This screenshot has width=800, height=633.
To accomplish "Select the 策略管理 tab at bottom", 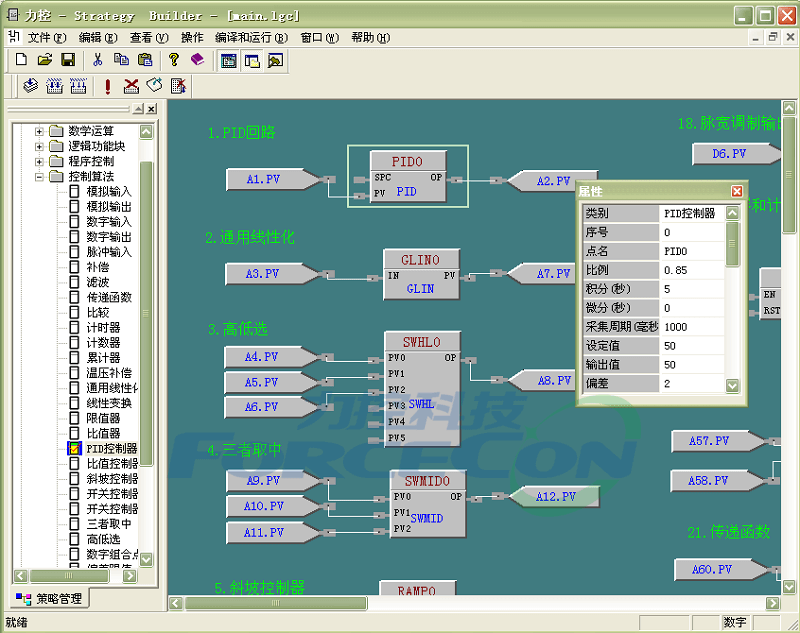I will click(49, 599).
